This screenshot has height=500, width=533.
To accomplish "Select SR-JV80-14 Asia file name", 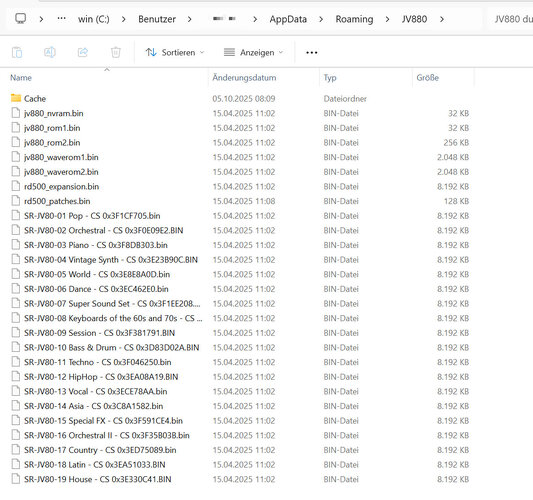I will (x=93, y=406).
